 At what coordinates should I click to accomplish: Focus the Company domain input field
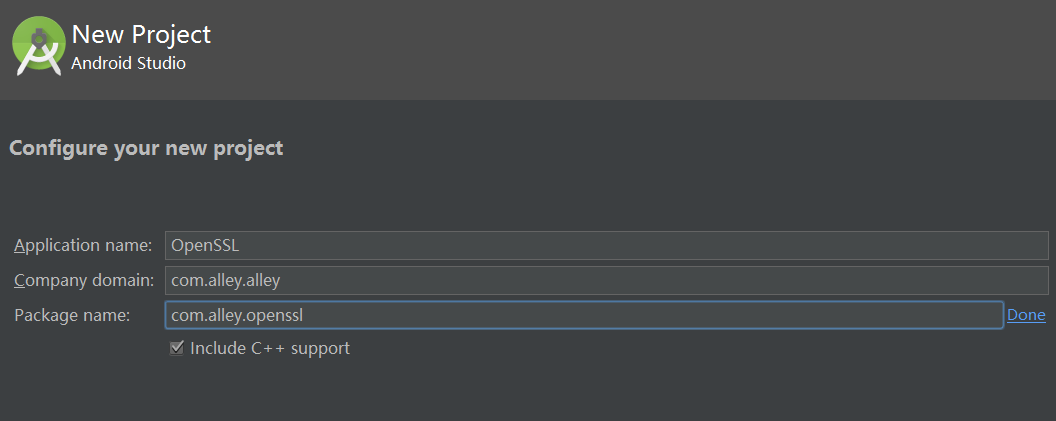coord(606,280)
